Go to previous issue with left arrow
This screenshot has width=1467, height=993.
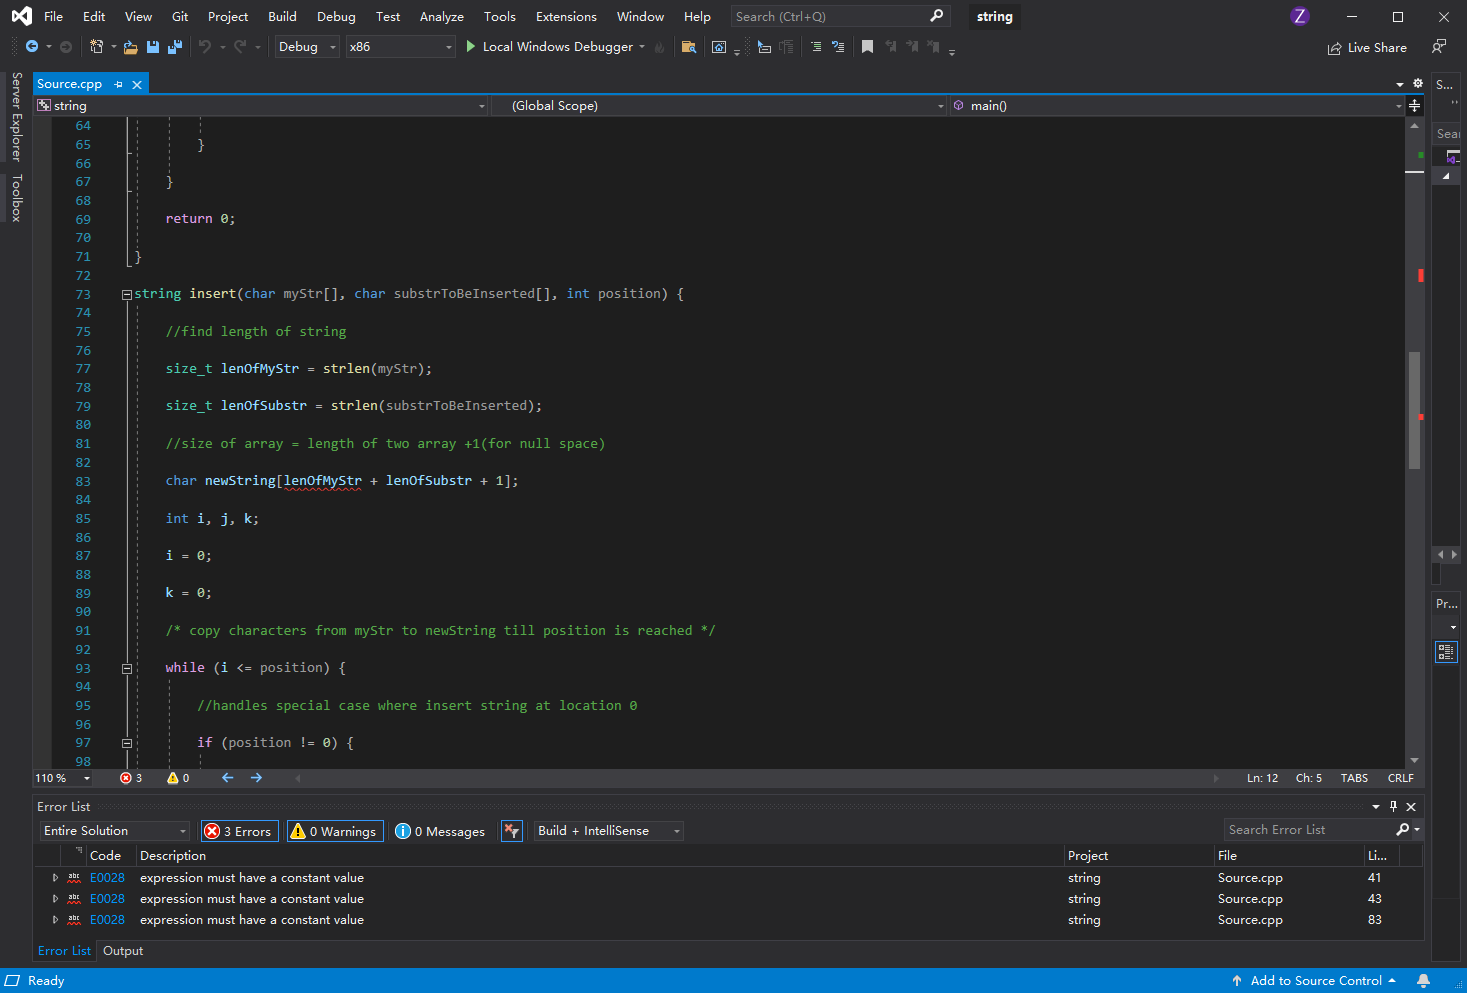click(228, 778)
